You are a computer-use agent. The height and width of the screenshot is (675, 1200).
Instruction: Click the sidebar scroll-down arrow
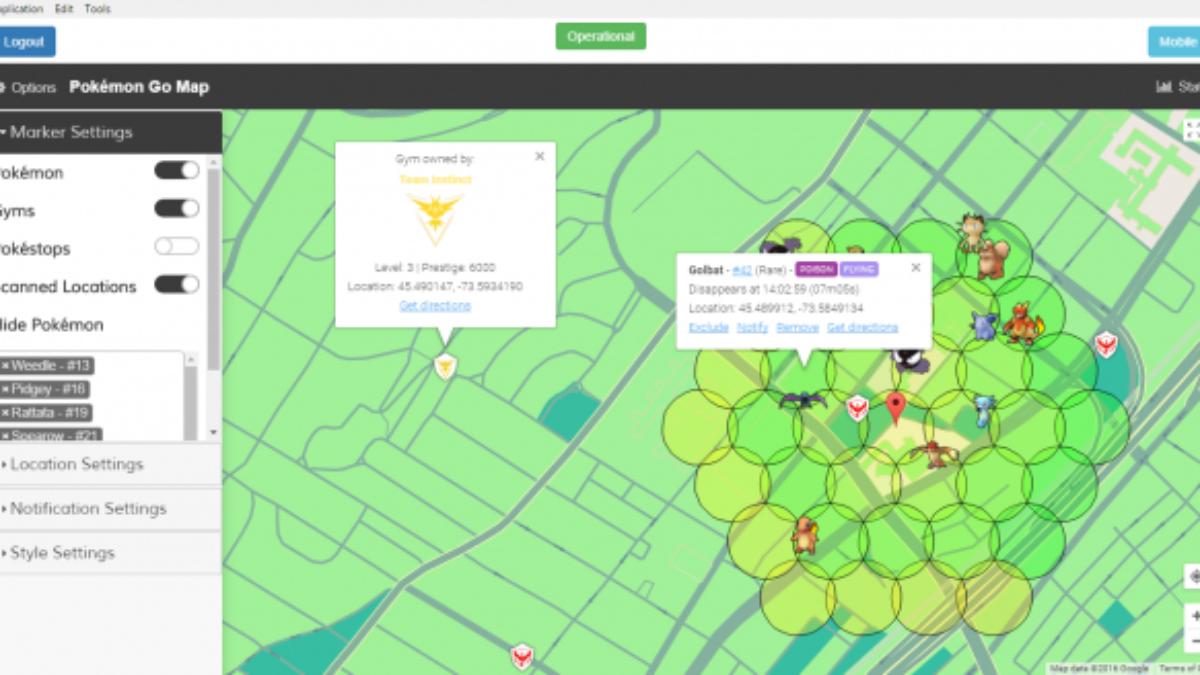click(214, 432)
